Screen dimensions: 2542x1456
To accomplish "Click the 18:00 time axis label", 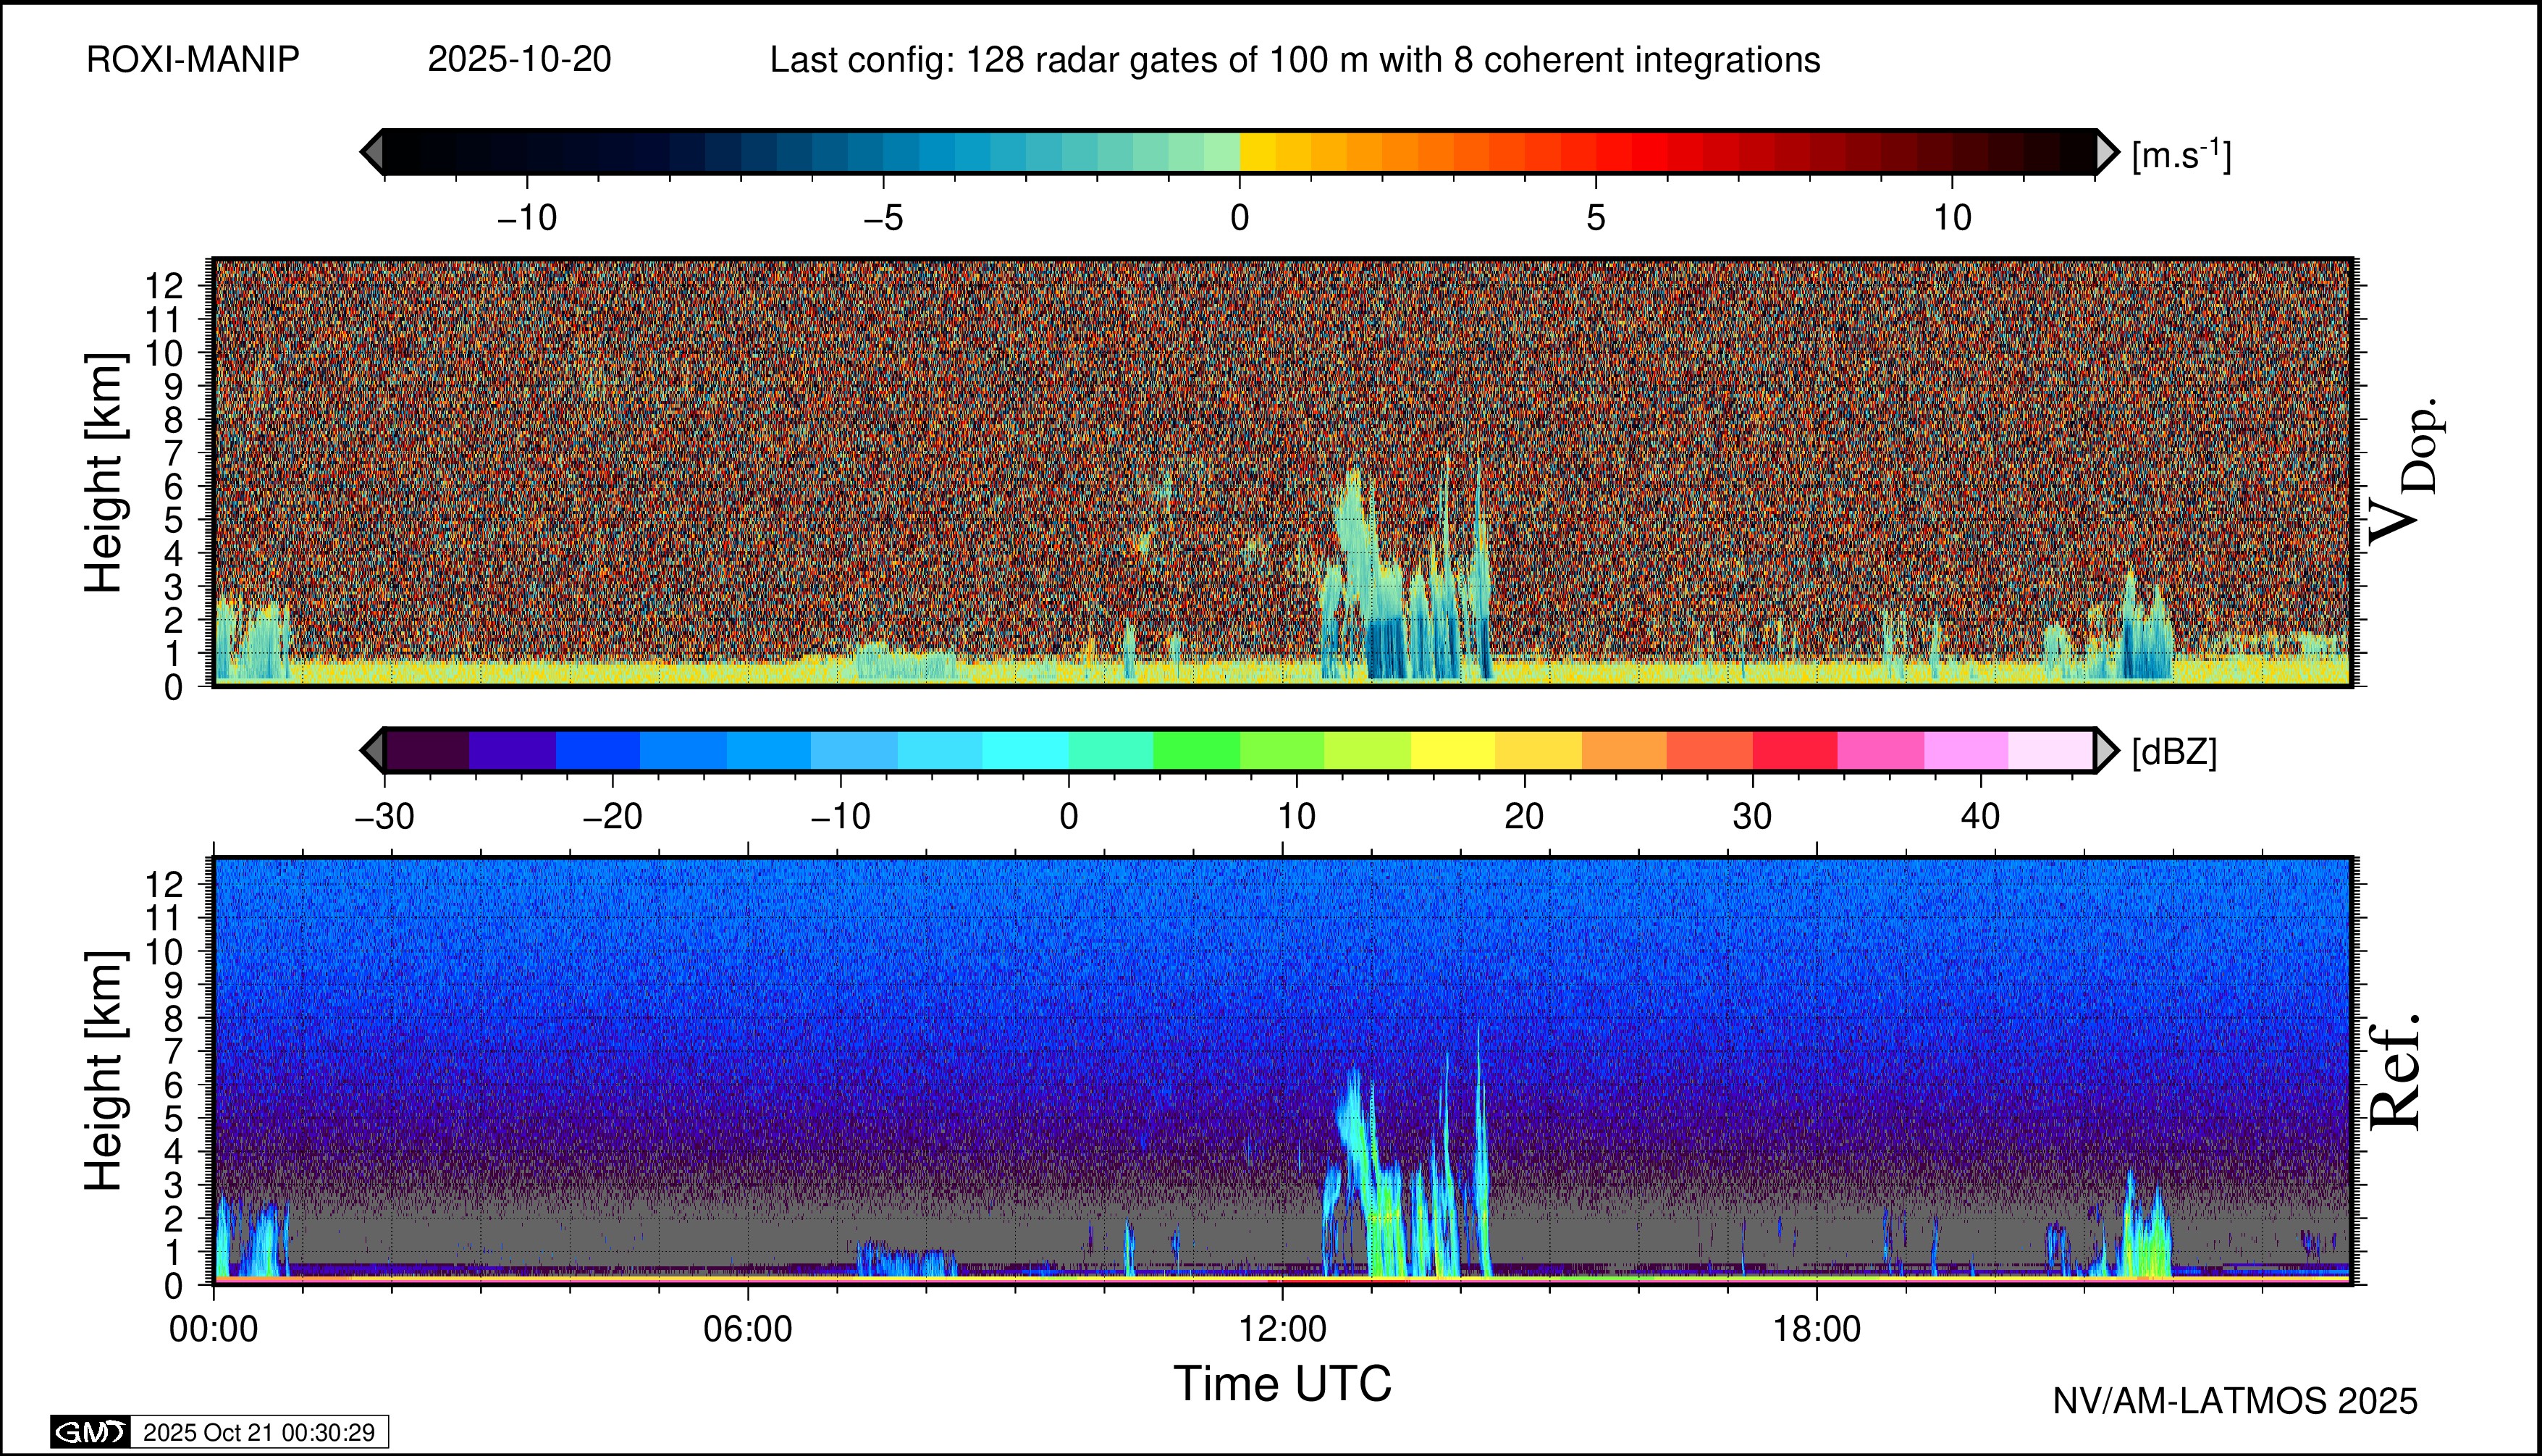I will coord(1817,1329).
